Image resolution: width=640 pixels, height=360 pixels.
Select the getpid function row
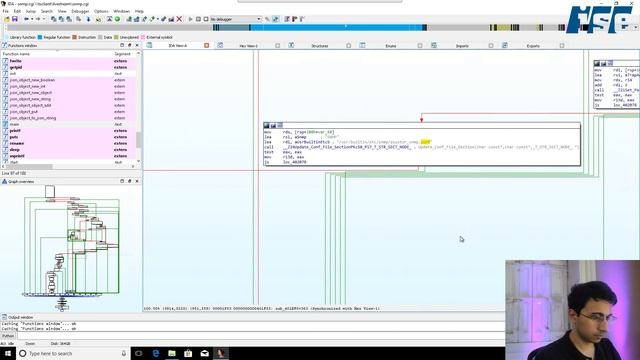click(68, 67)
